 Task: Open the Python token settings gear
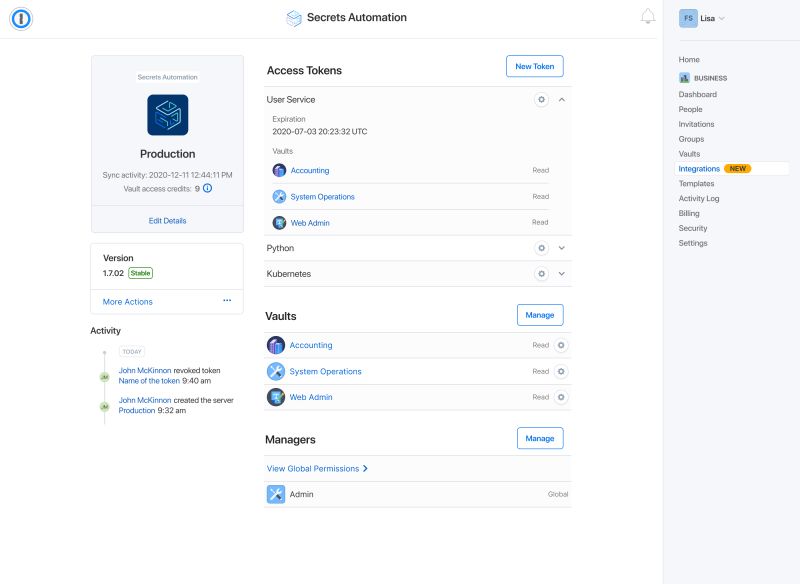541,248
